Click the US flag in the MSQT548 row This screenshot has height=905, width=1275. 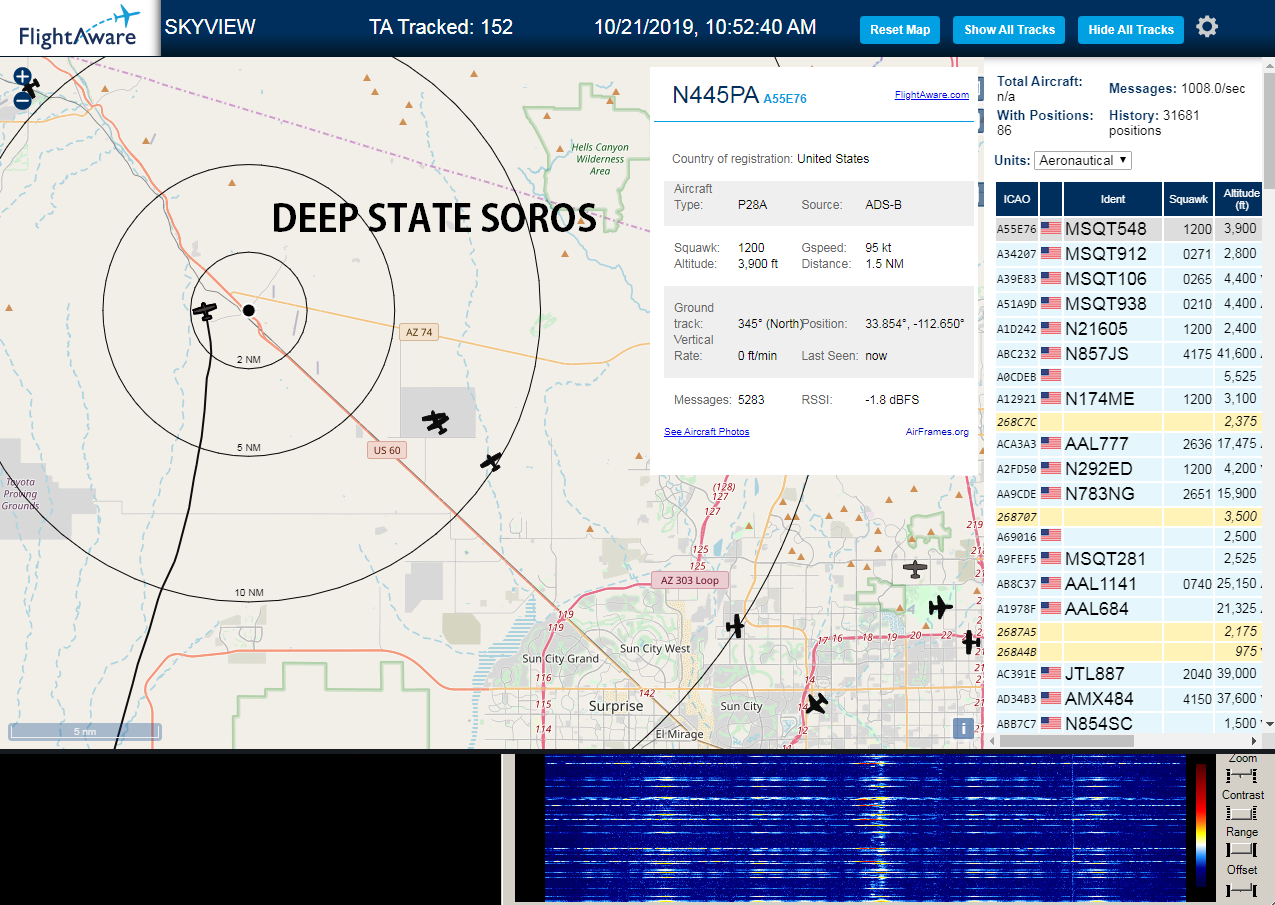click(x=1051, y=229)
